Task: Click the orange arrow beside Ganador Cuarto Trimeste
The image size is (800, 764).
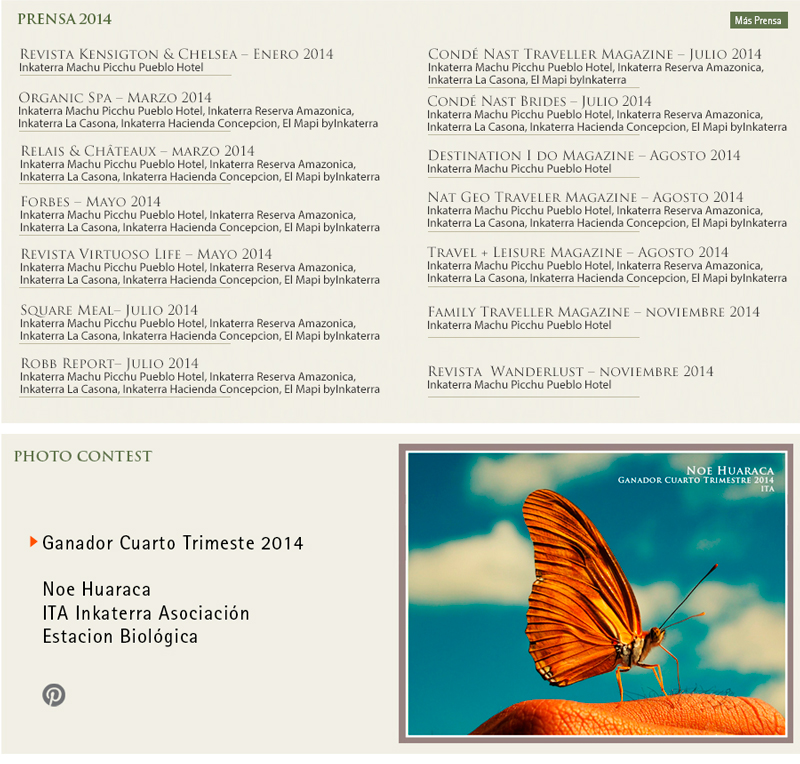Action: (34, 541)
